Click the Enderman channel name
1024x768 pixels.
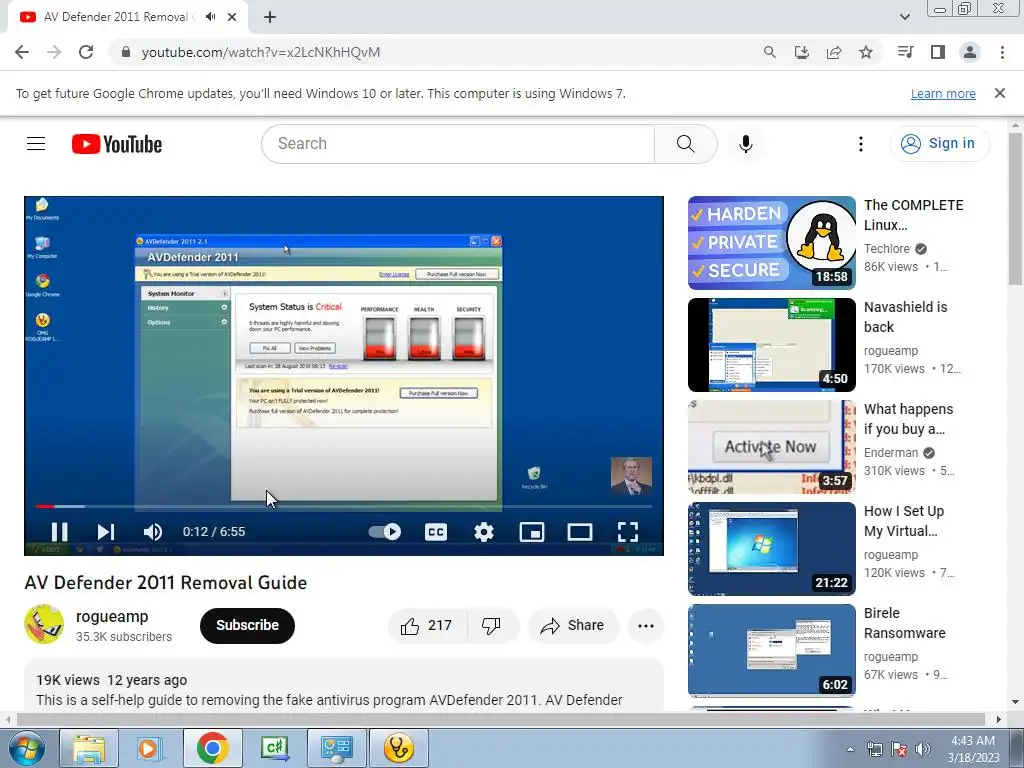(x=891, y=453)
